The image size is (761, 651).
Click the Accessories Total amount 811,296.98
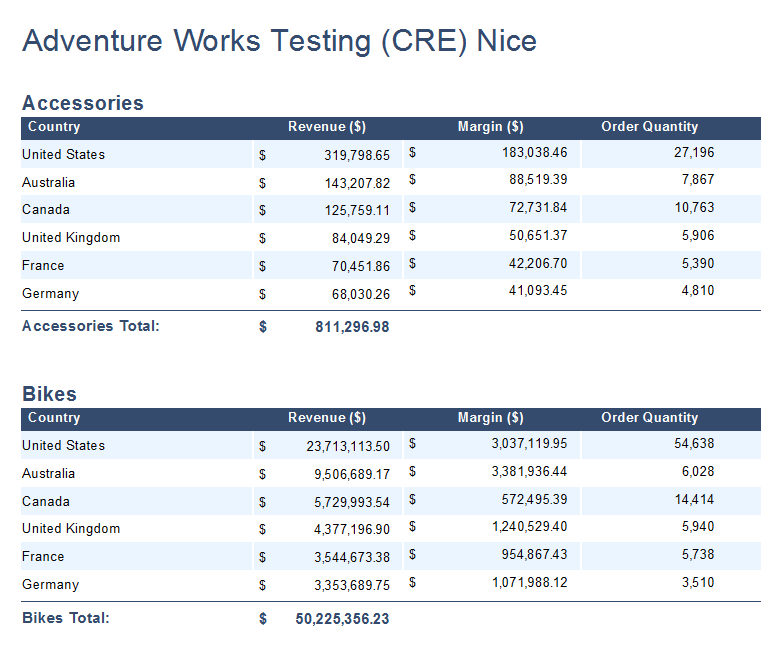point(352,327)
